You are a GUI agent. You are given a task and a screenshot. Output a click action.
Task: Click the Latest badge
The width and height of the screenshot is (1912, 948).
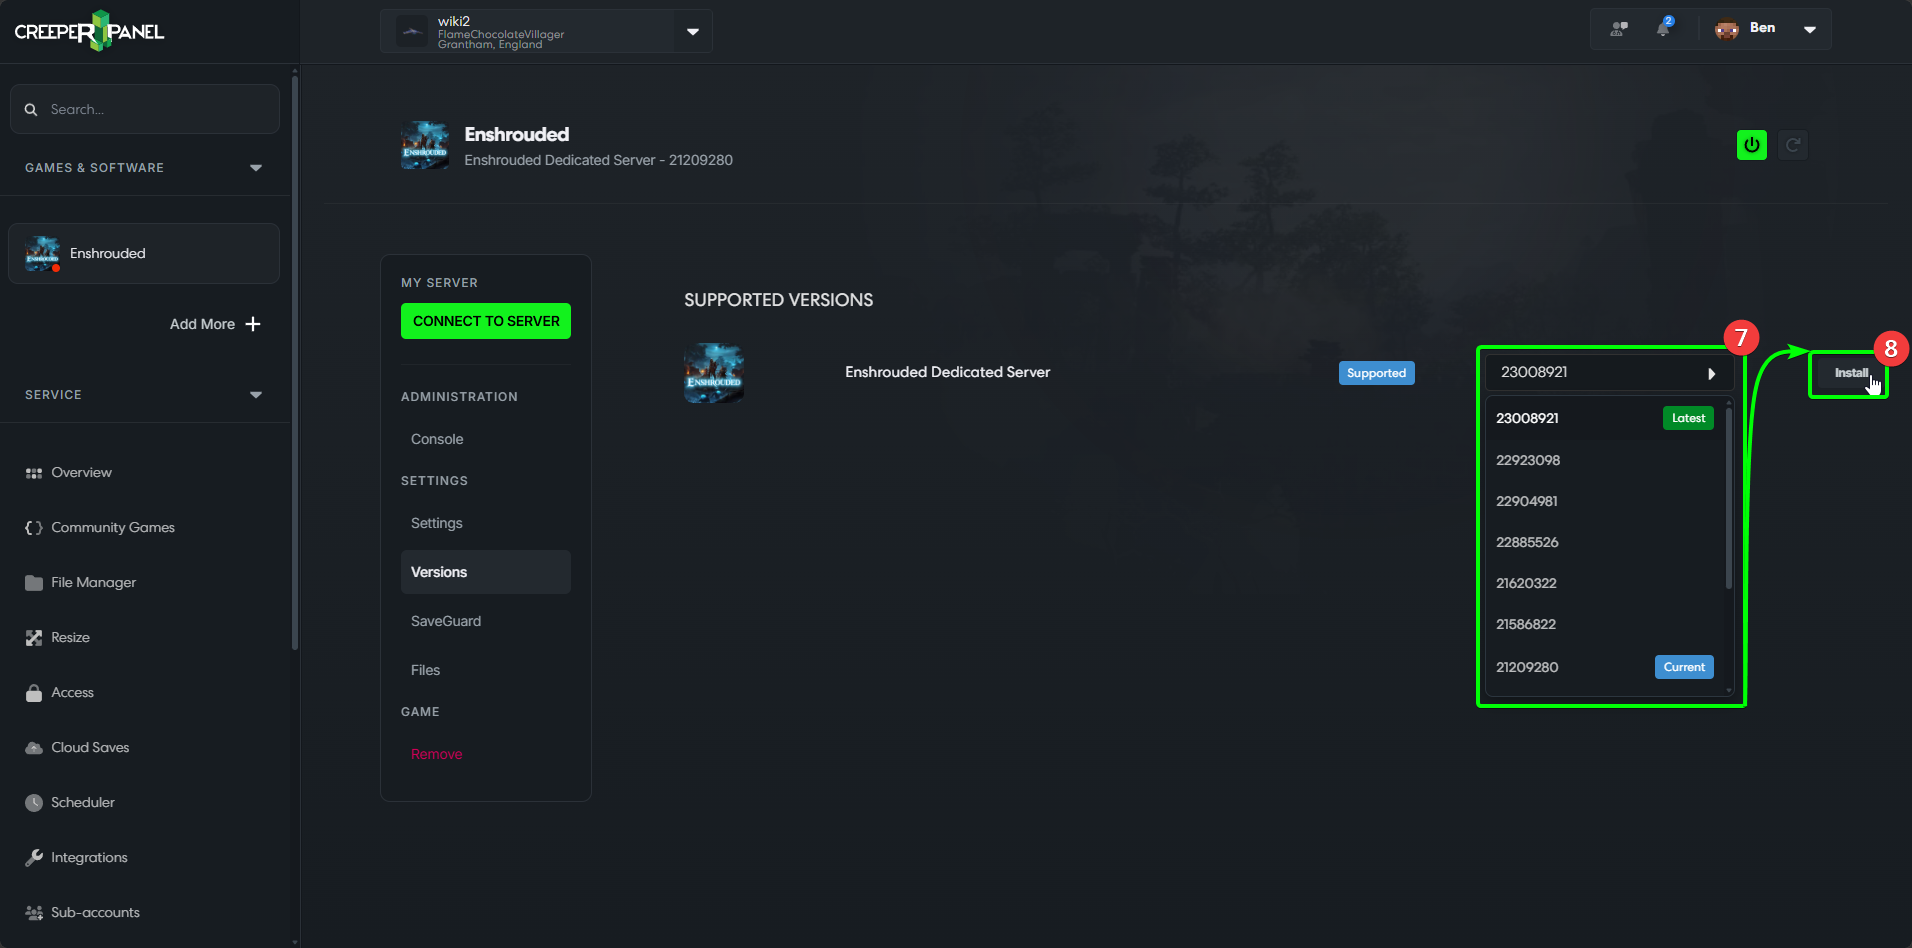pyautogui.click(x=1688, y=418)
